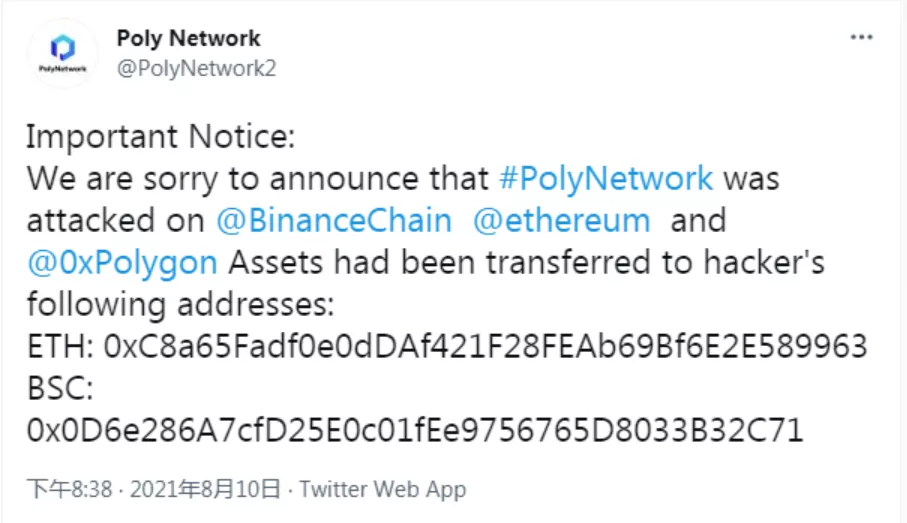Open the @ethereum mention

[x=562, y=221]
